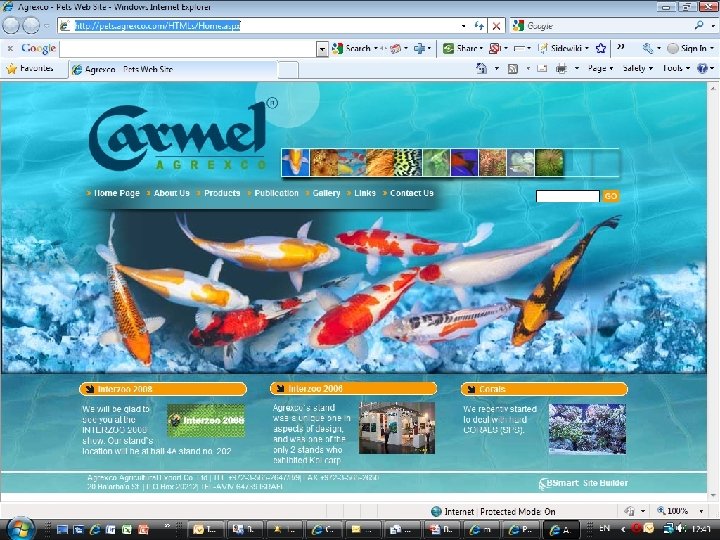Click the Print icon in command bar

pos(561,69)
